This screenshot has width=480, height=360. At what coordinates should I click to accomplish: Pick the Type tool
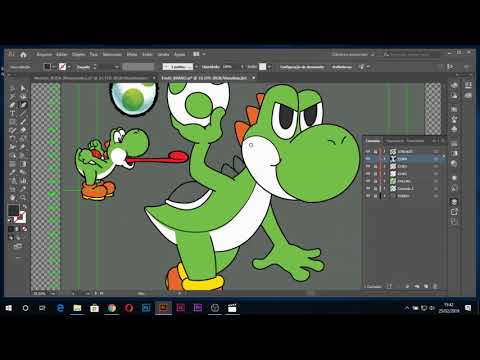12,113
